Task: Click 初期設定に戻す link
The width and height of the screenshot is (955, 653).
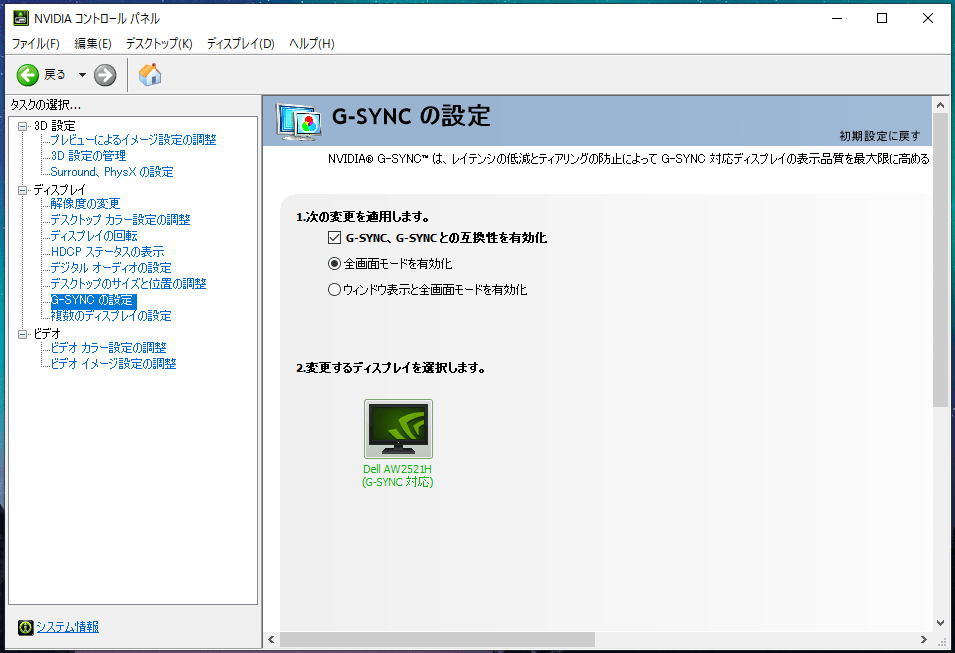Action: coord(879,136)
